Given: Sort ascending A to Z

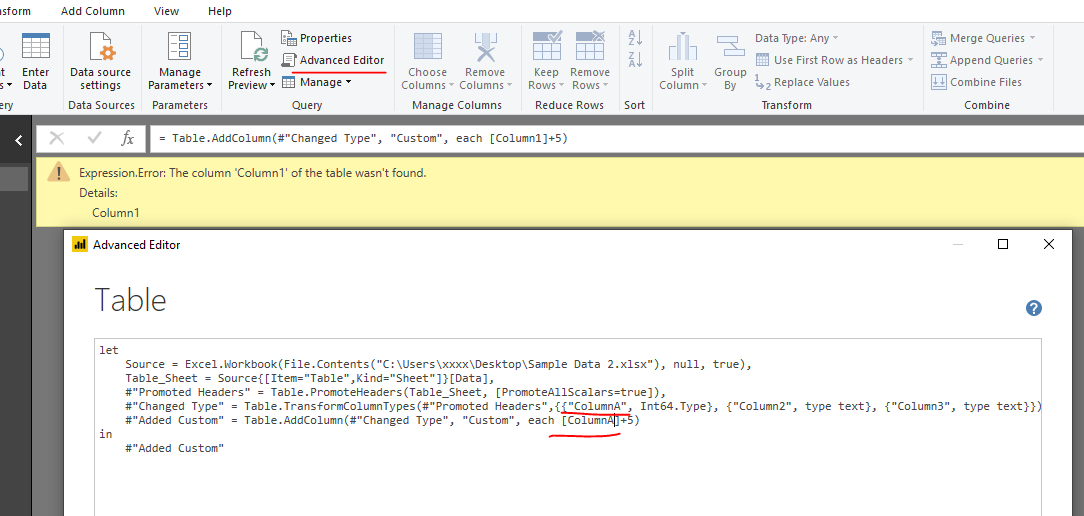Looking at the screenshot, I should (x=635, y=38).
